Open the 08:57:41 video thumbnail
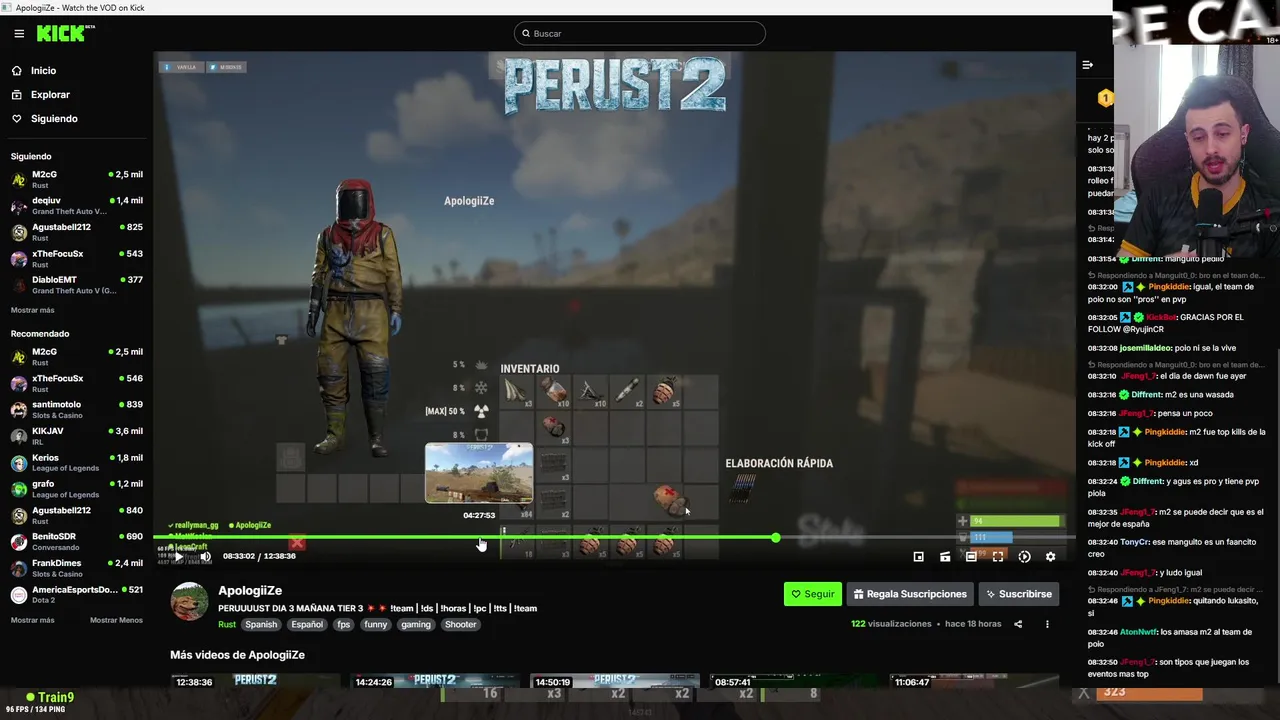This screenshot has width=1280, height=720. click(794, 682)
